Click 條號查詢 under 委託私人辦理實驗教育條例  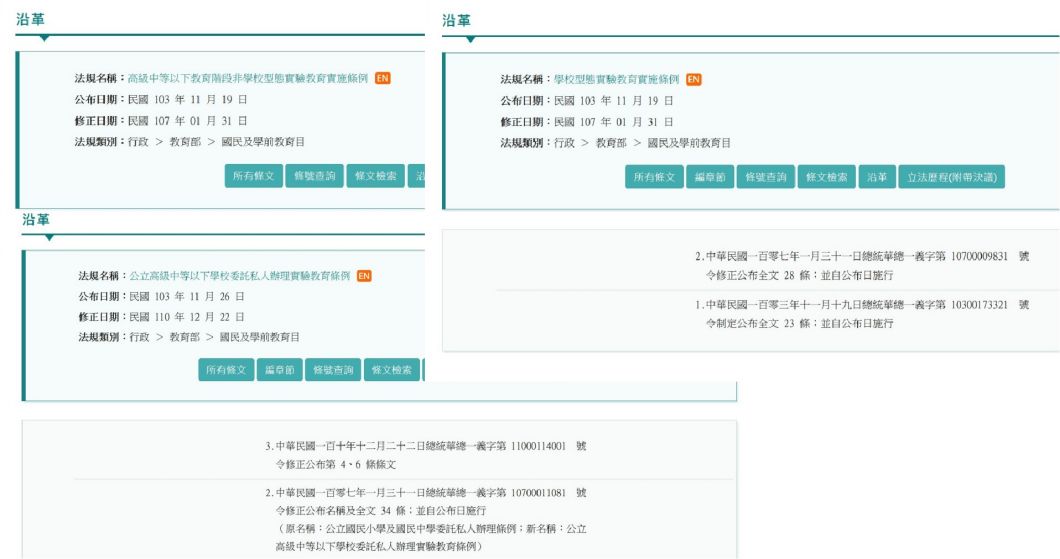(333, 370)
